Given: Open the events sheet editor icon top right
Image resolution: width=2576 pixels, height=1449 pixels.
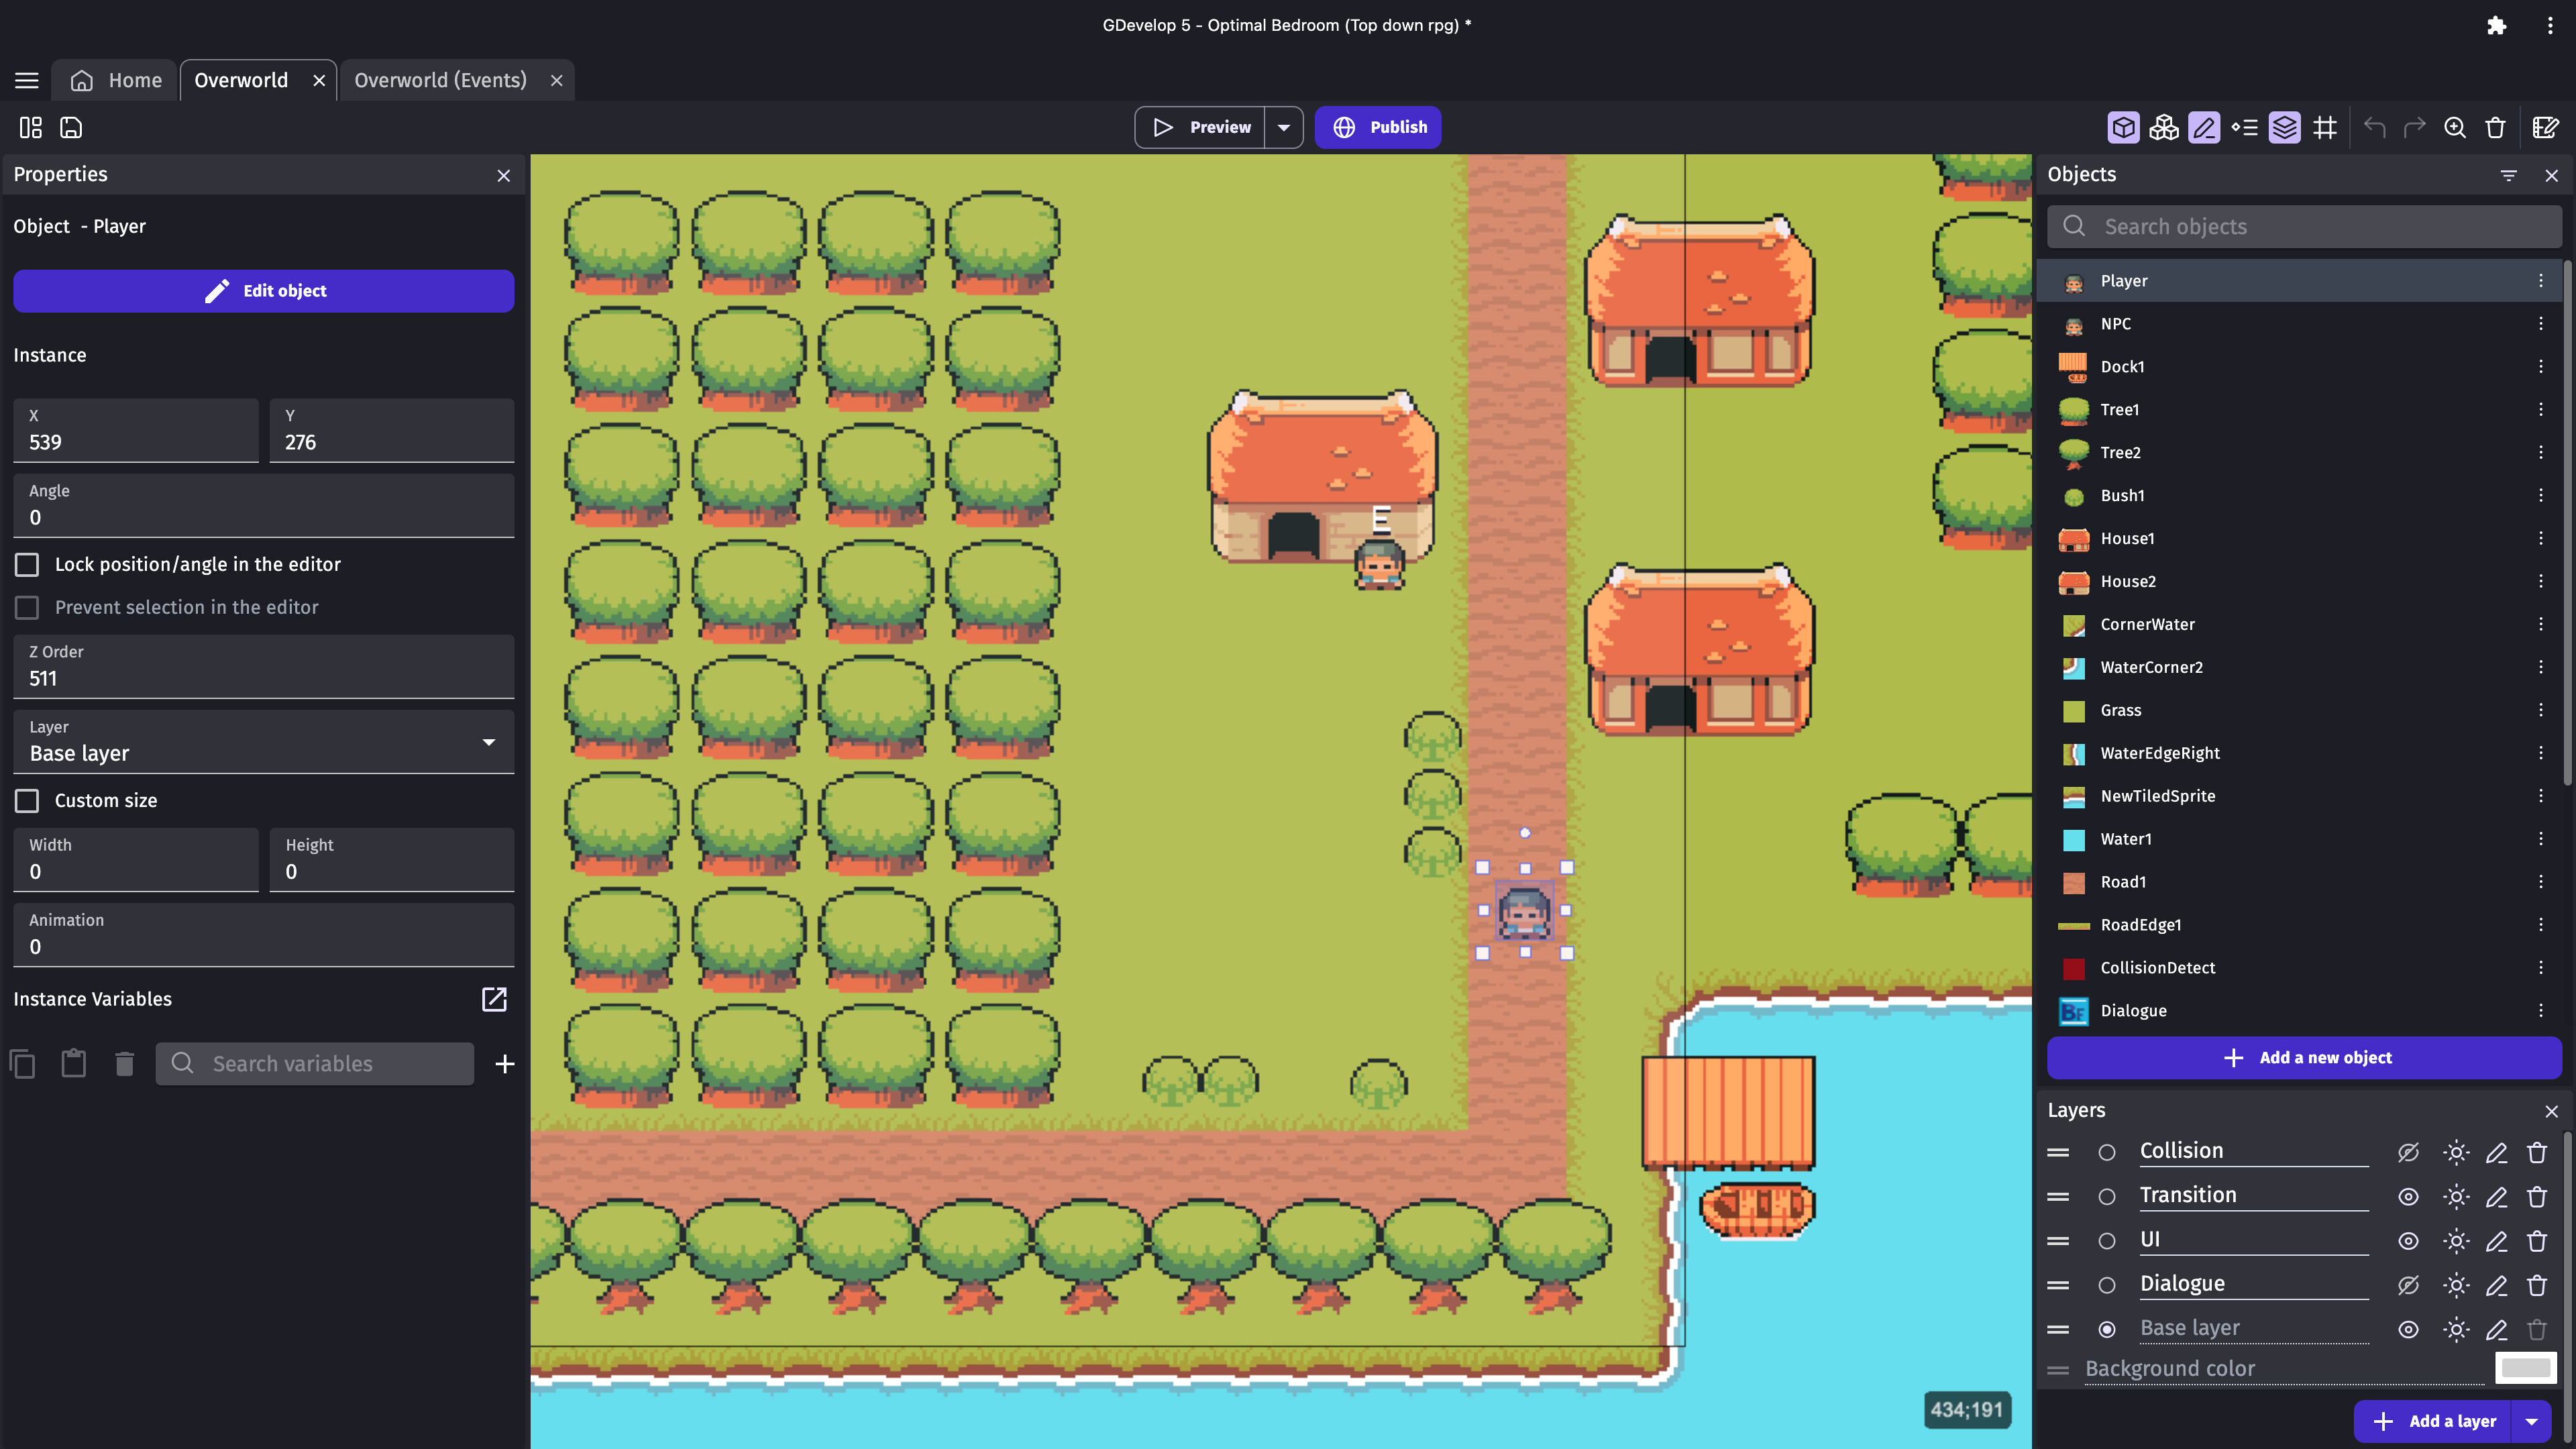Looking at the screenshot, I should pyautogui.click(x=2545, y=127).
